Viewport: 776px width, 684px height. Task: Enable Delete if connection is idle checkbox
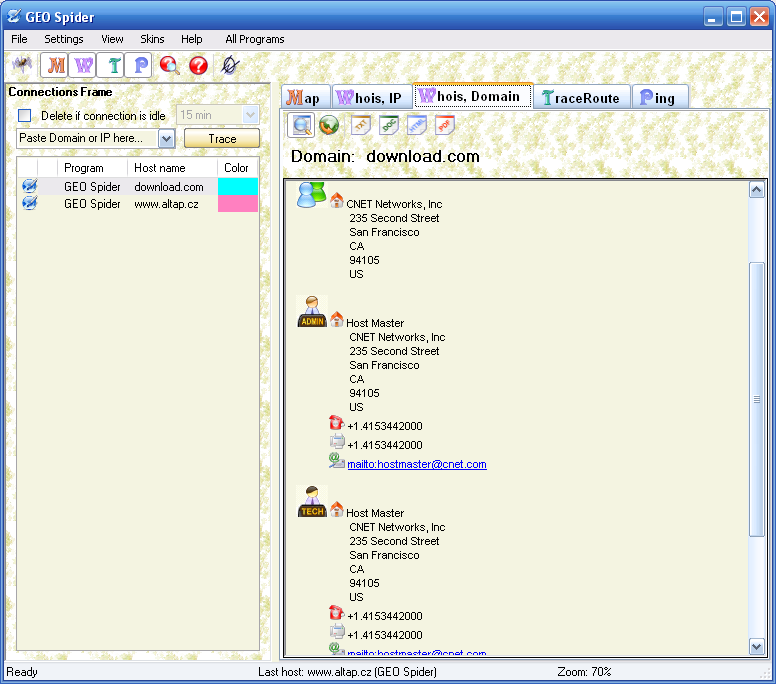pos(24,115)
